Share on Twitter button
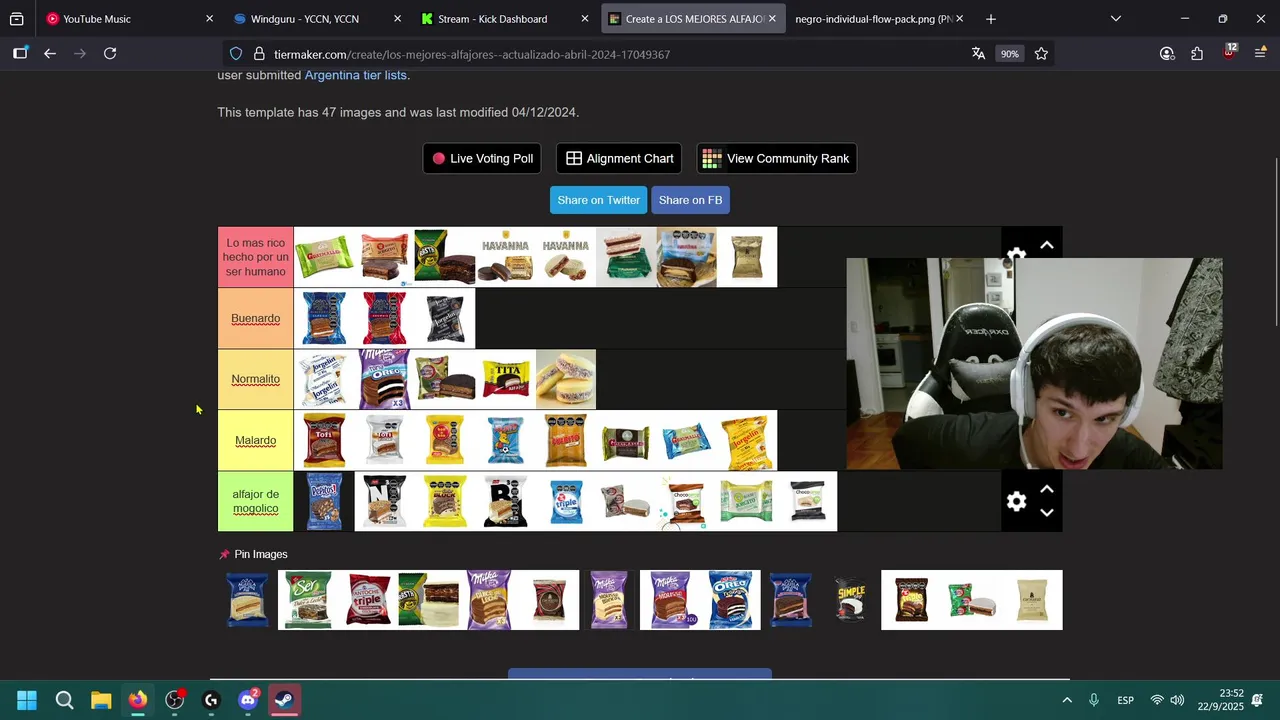The height and width of the screenshot is (720, 1280). [x=598, y=200]
